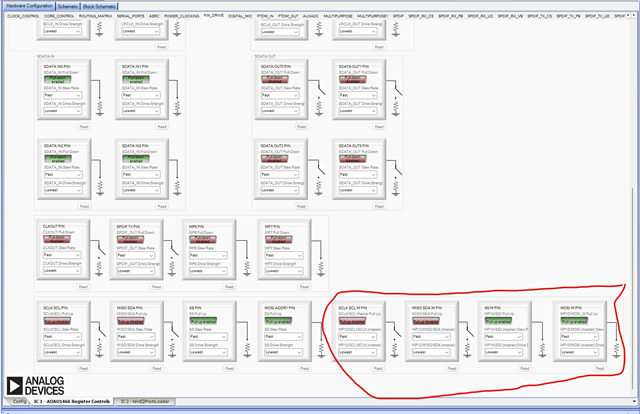Enable CLKOUT pin pull-down
This screenshot has width=640, height=414.
click(x=57, y=239)
